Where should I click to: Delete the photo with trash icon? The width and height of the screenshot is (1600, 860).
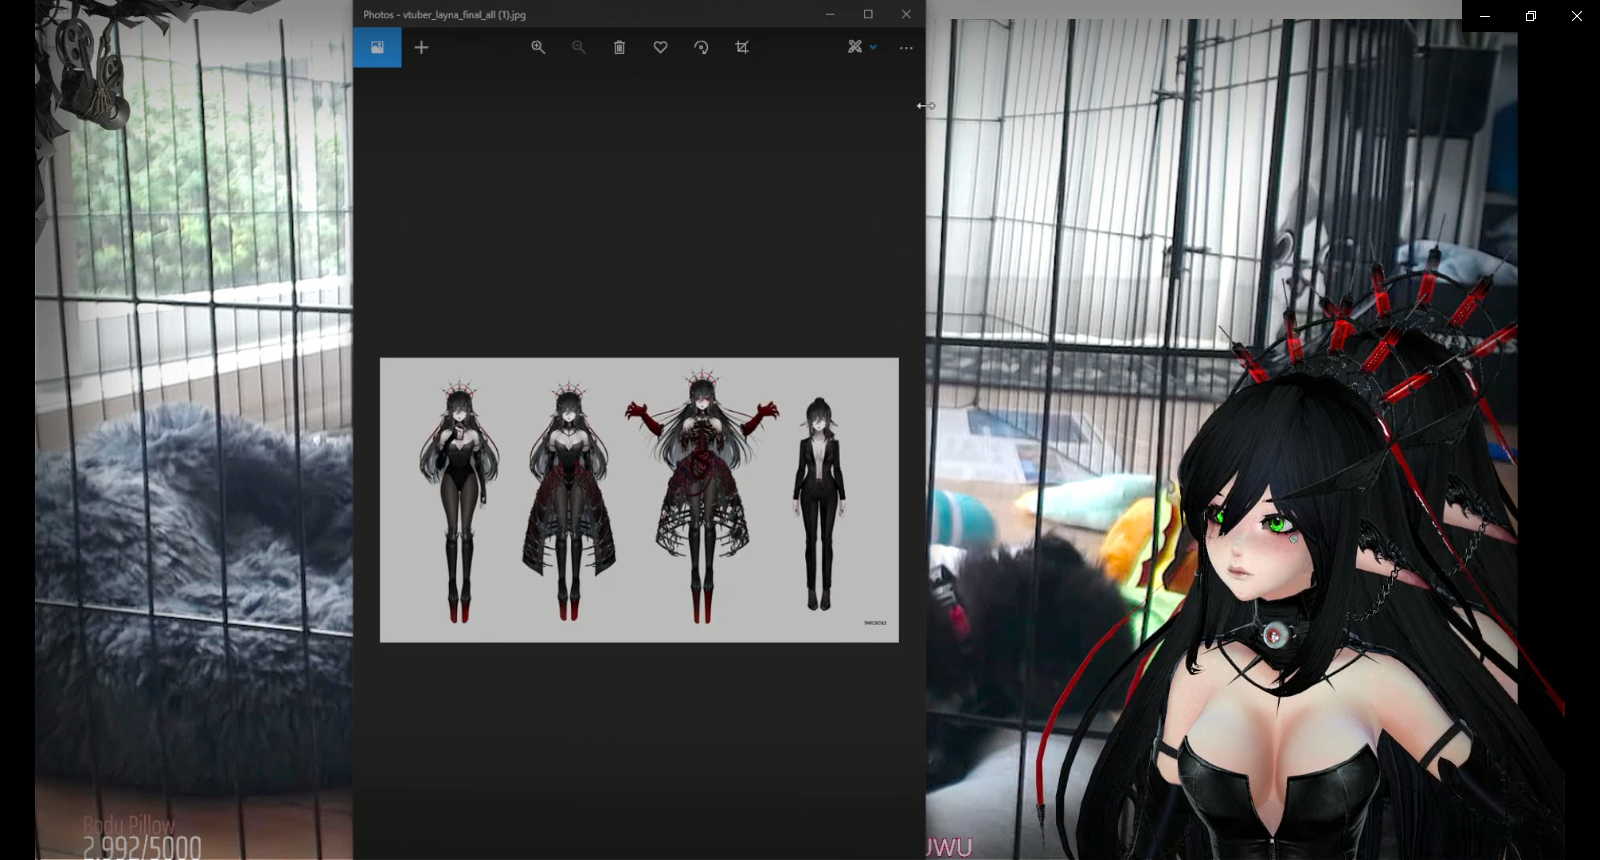pos(619,47)
